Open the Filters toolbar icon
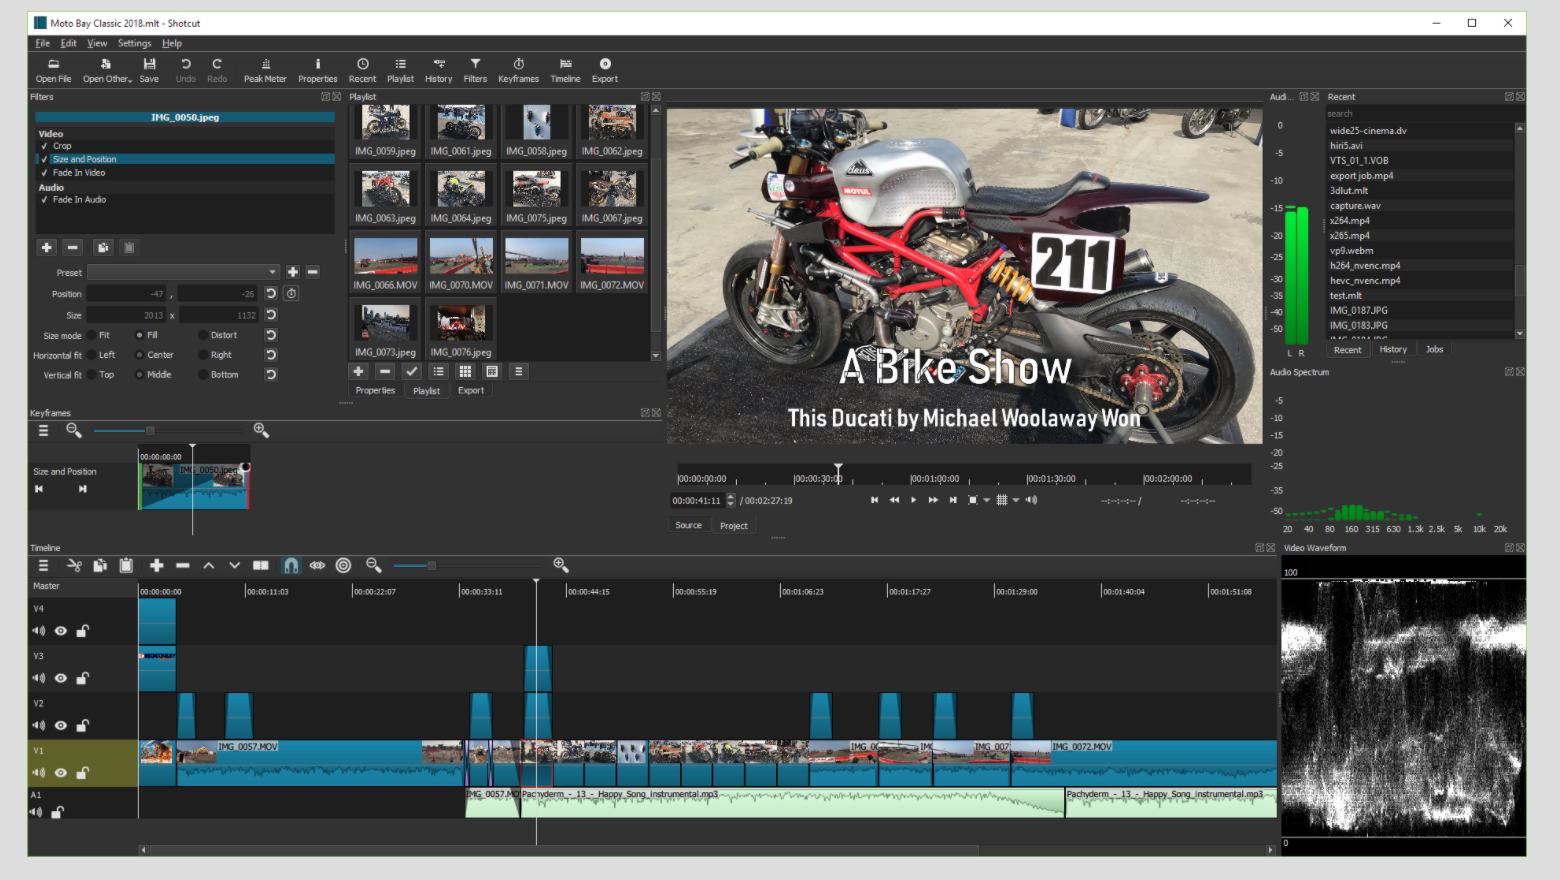Screen dimensions: 1560x880 point(475,70)
